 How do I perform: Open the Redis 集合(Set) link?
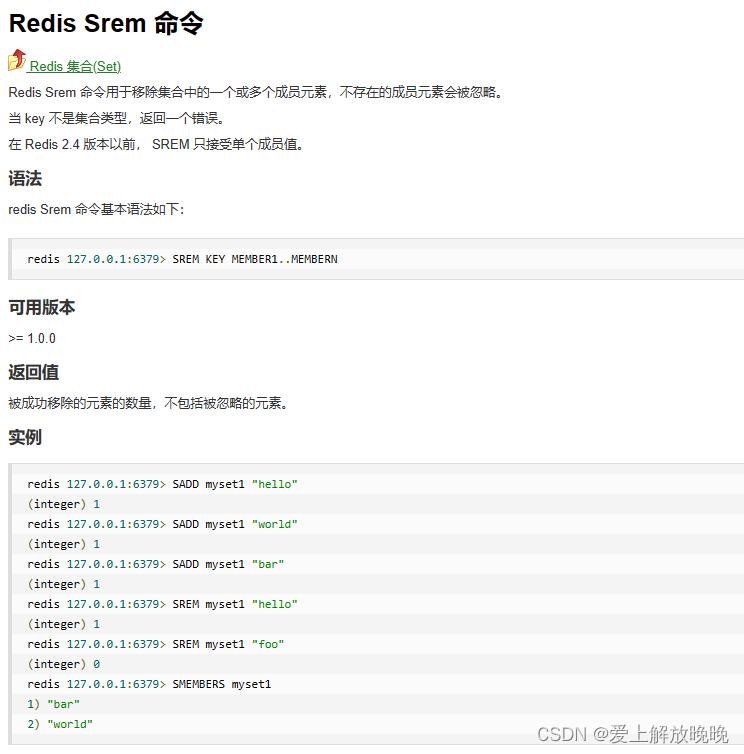[x=75, y=66]
